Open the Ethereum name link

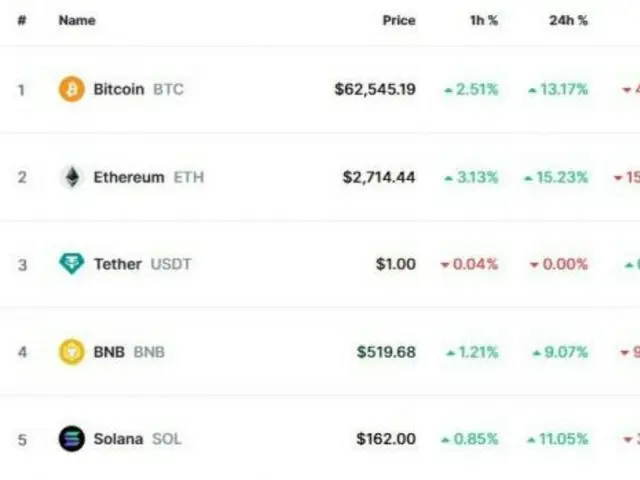point(129,177)
